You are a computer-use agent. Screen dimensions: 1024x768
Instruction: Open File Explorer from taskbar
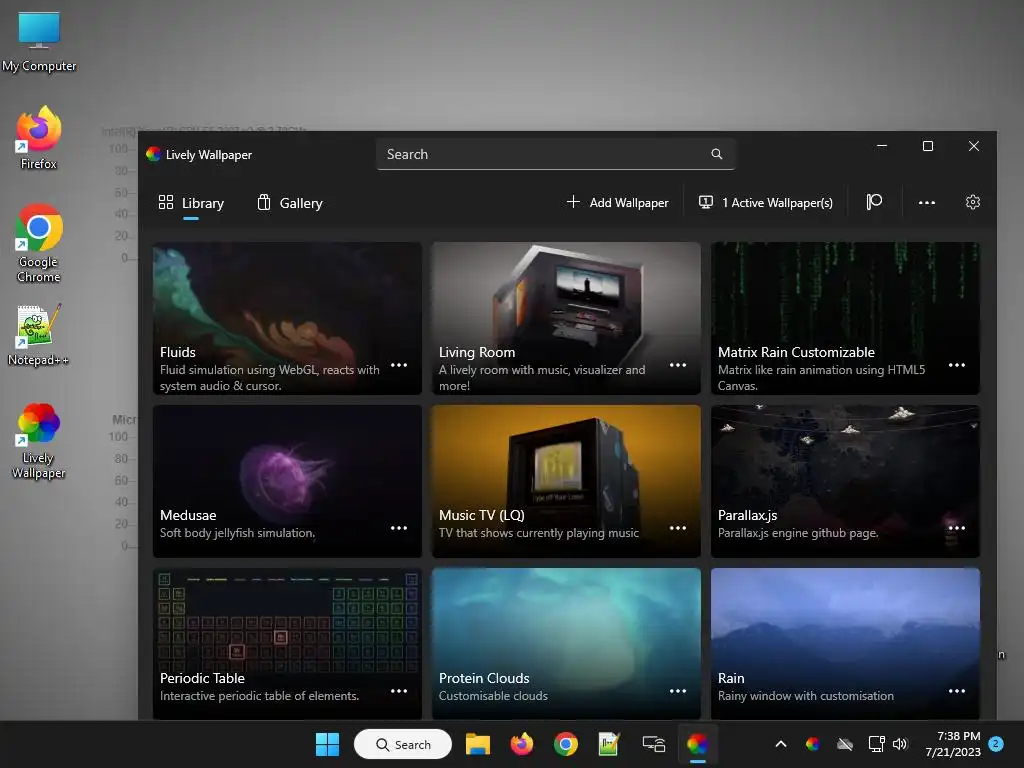(477, 744)
